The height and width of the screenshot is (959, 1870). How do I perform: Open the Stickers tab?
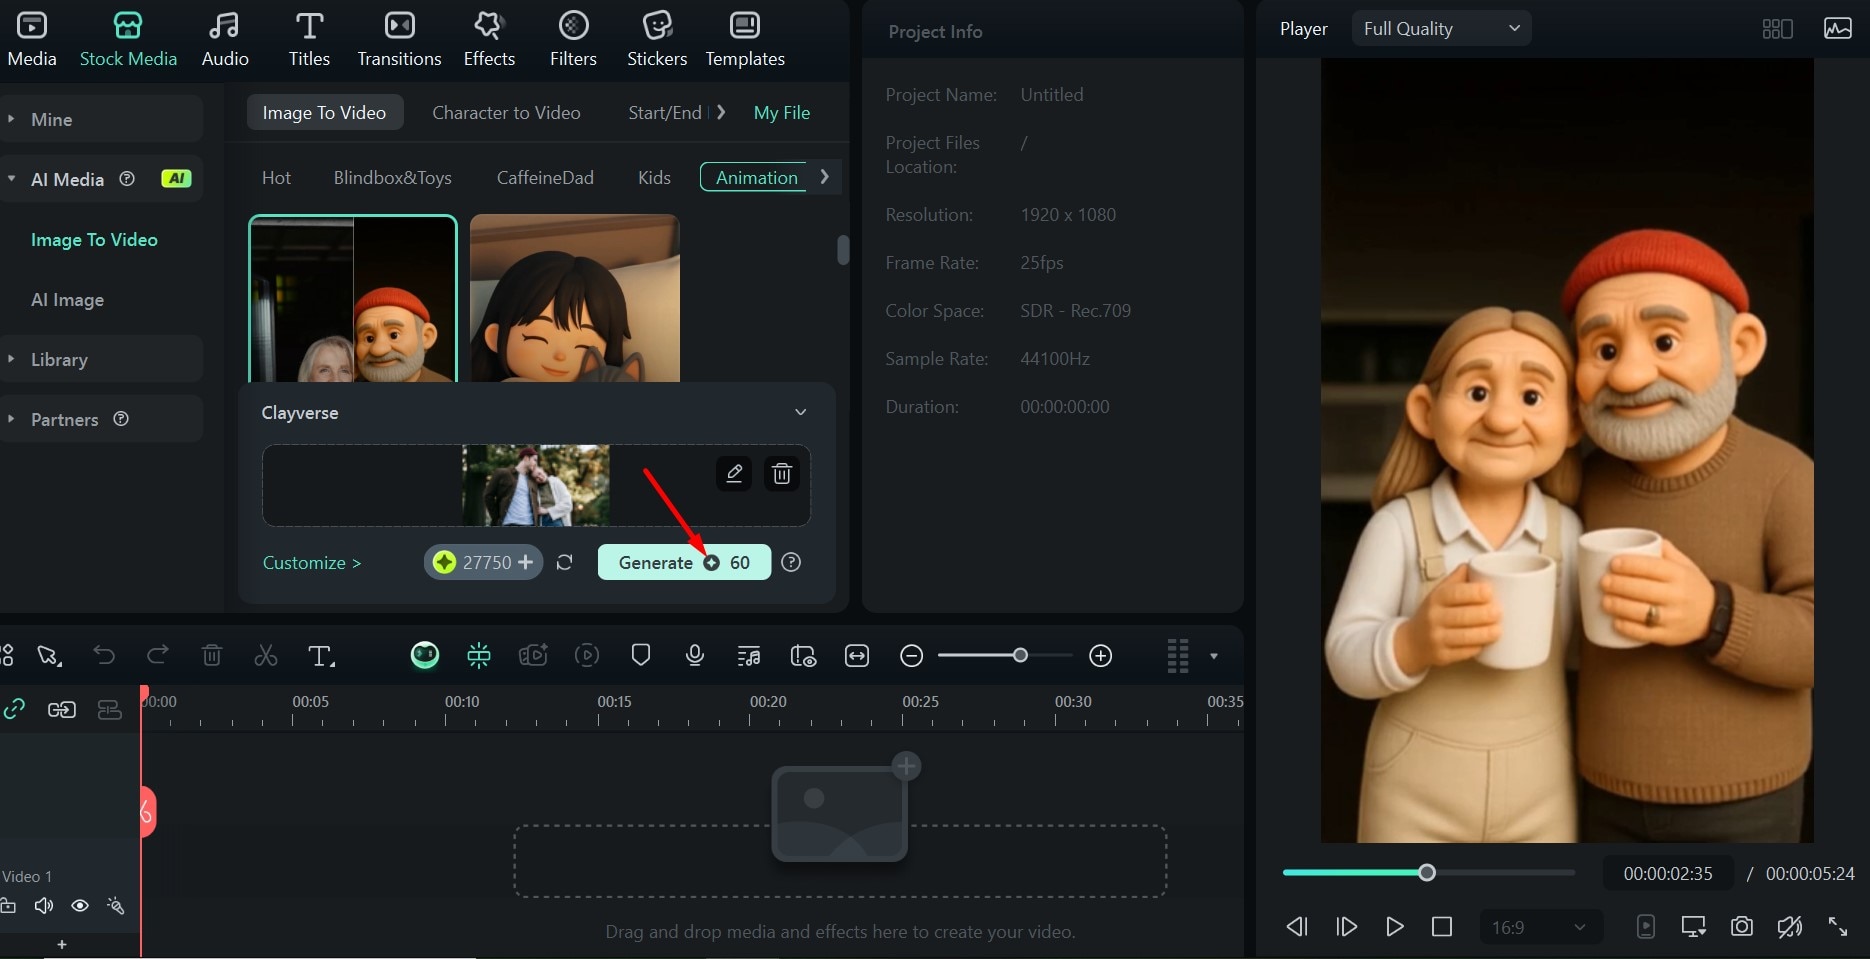coord(657,40)
